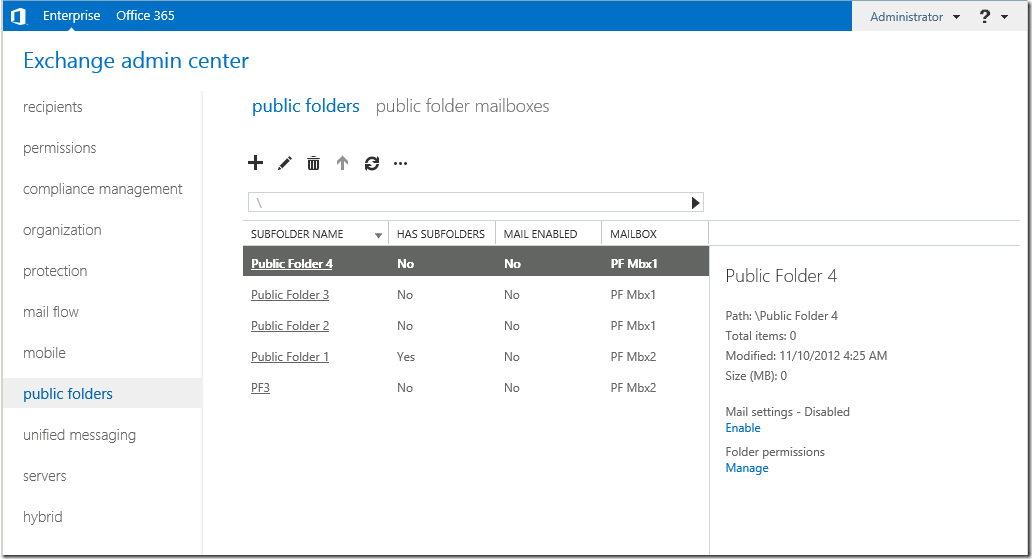The width and height of the screenshot is (1032, 559).
Task: Click Exchange admin center title
Action: click(136, 61)
